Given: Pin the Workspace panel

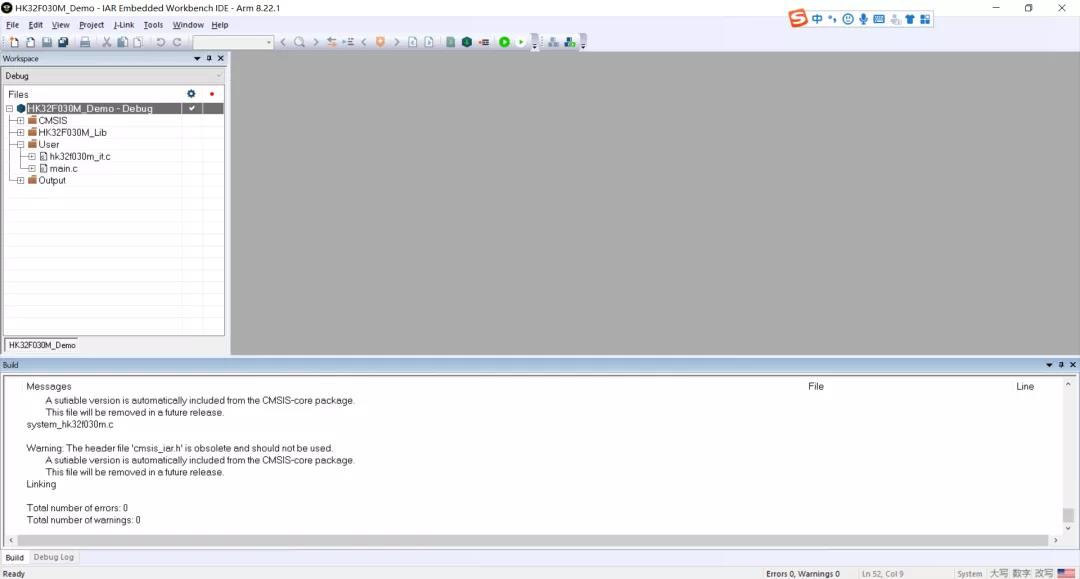Looking at the screenshot, I should 209,59.
